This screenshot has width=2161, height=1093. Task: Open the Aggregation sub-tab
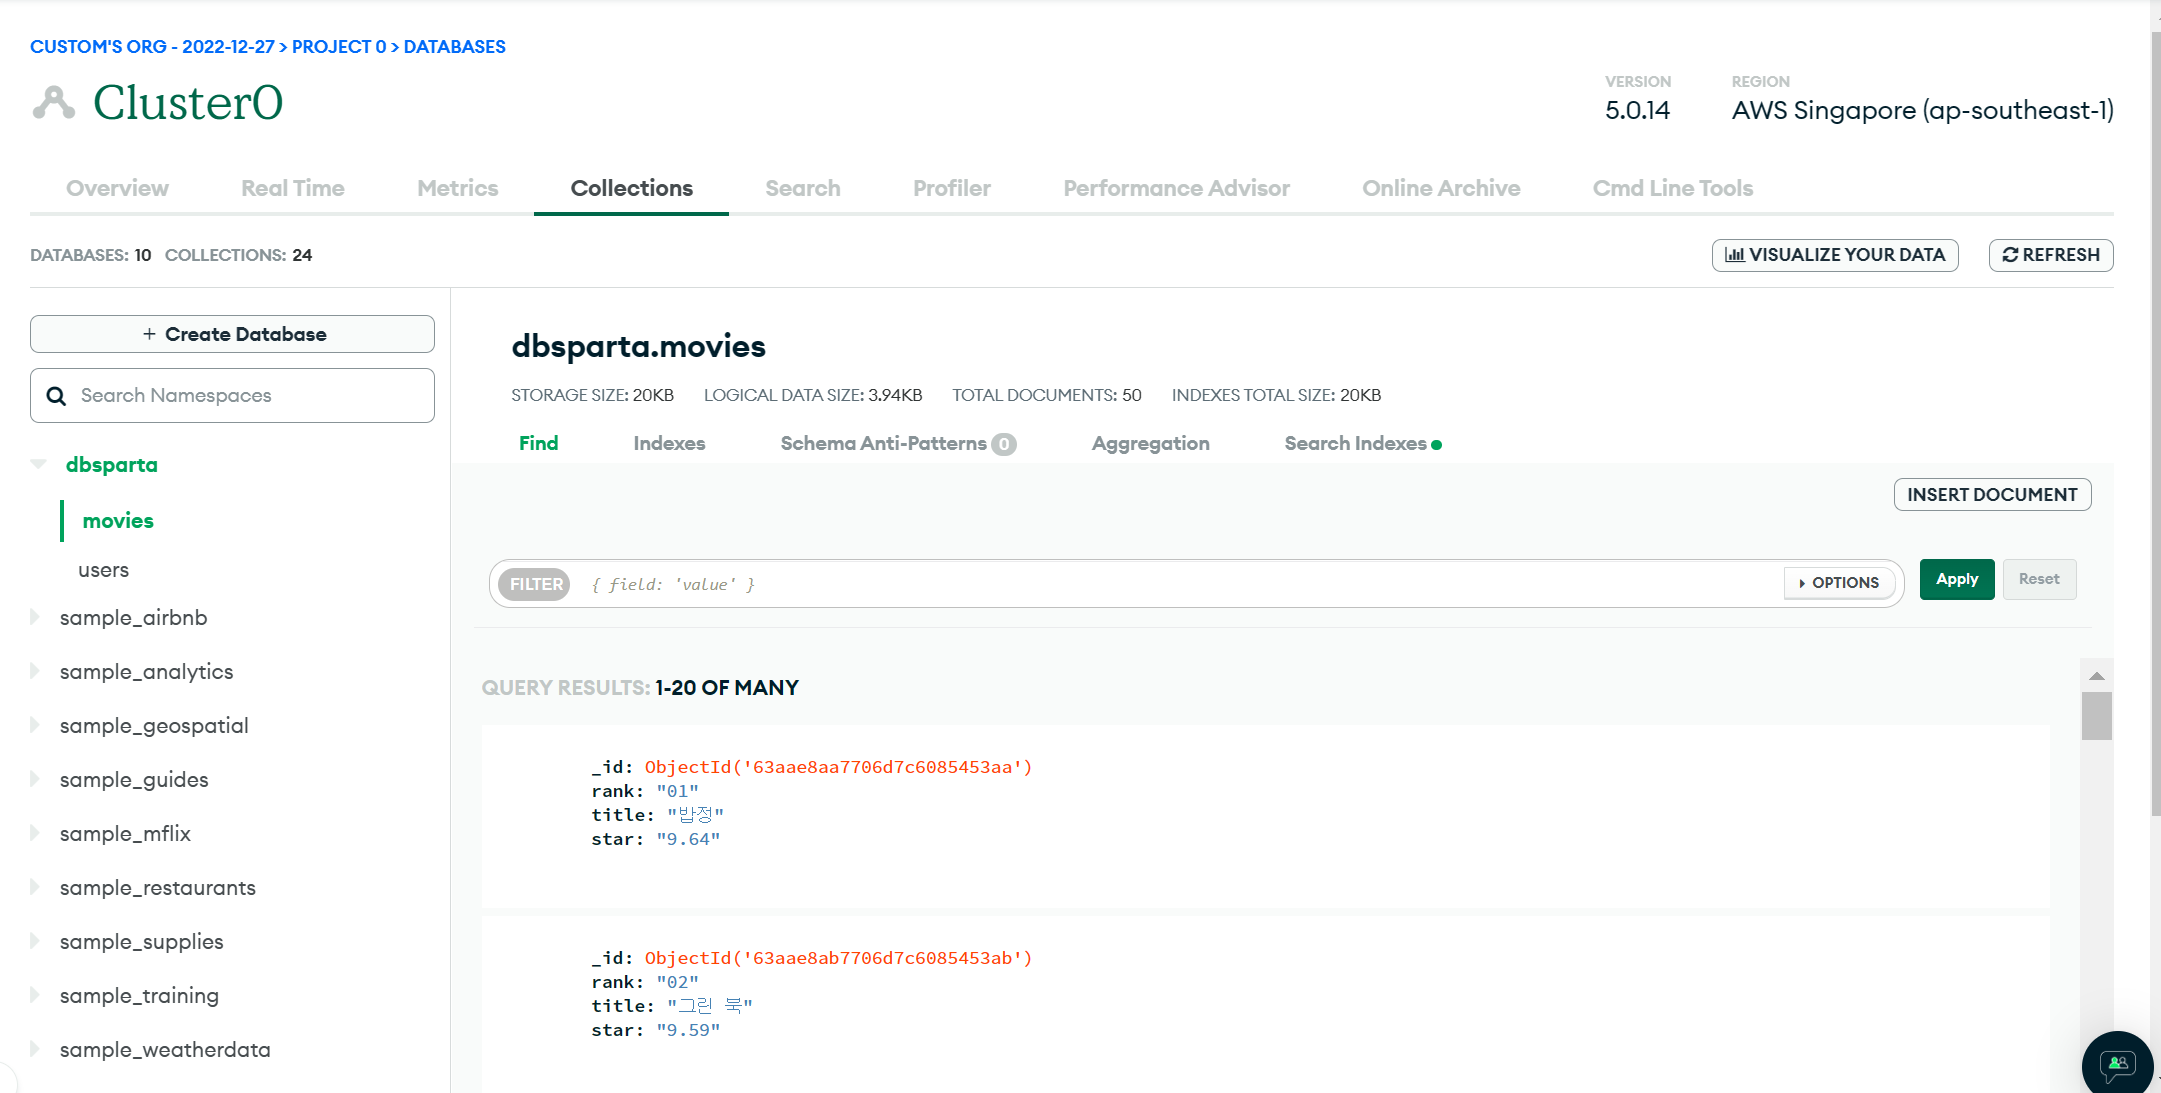point(1150,443)
